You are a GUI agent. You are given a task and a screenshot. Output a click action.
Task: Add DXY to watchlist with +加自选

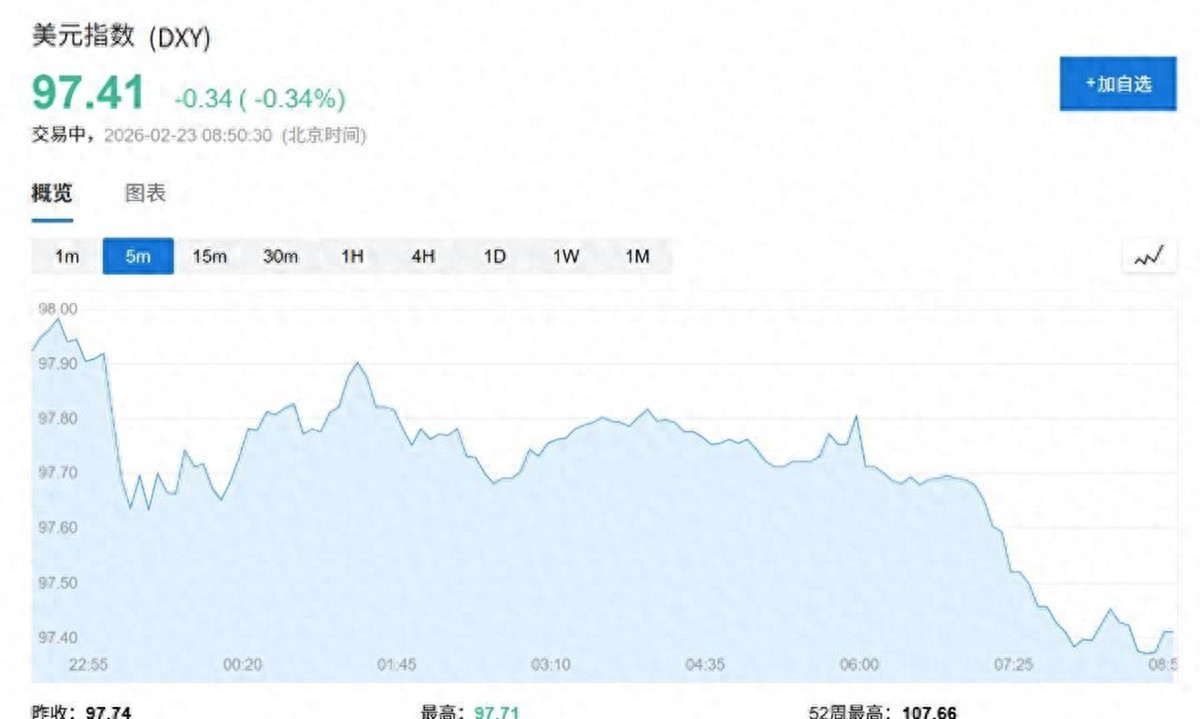[x=1117, y=84]
